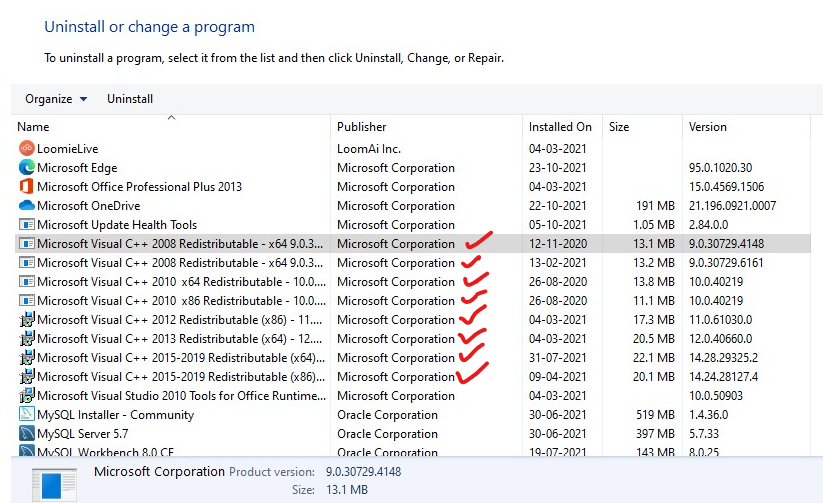The width and height of the screenshot is (823, 503).
Task: Click the Microsoft Office Professional Plus icon
Action: pos(27,186)
